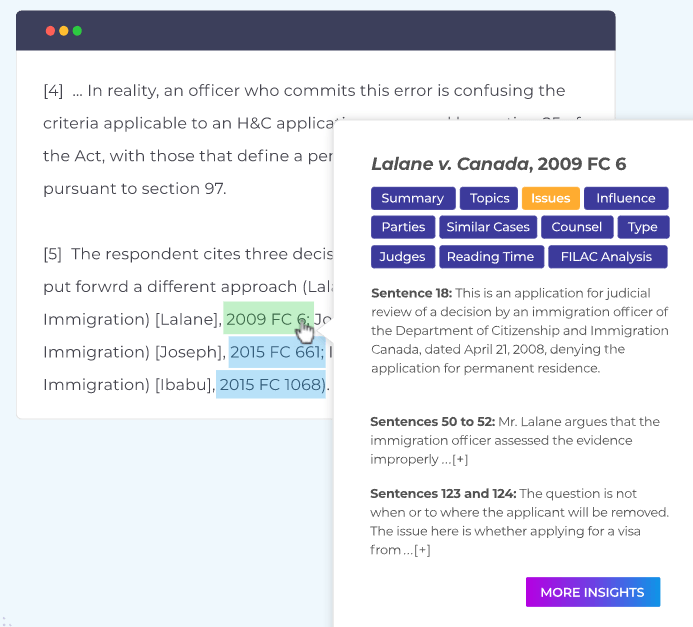
Task: Show the Reading Time tab
Action: pos(491,257)
